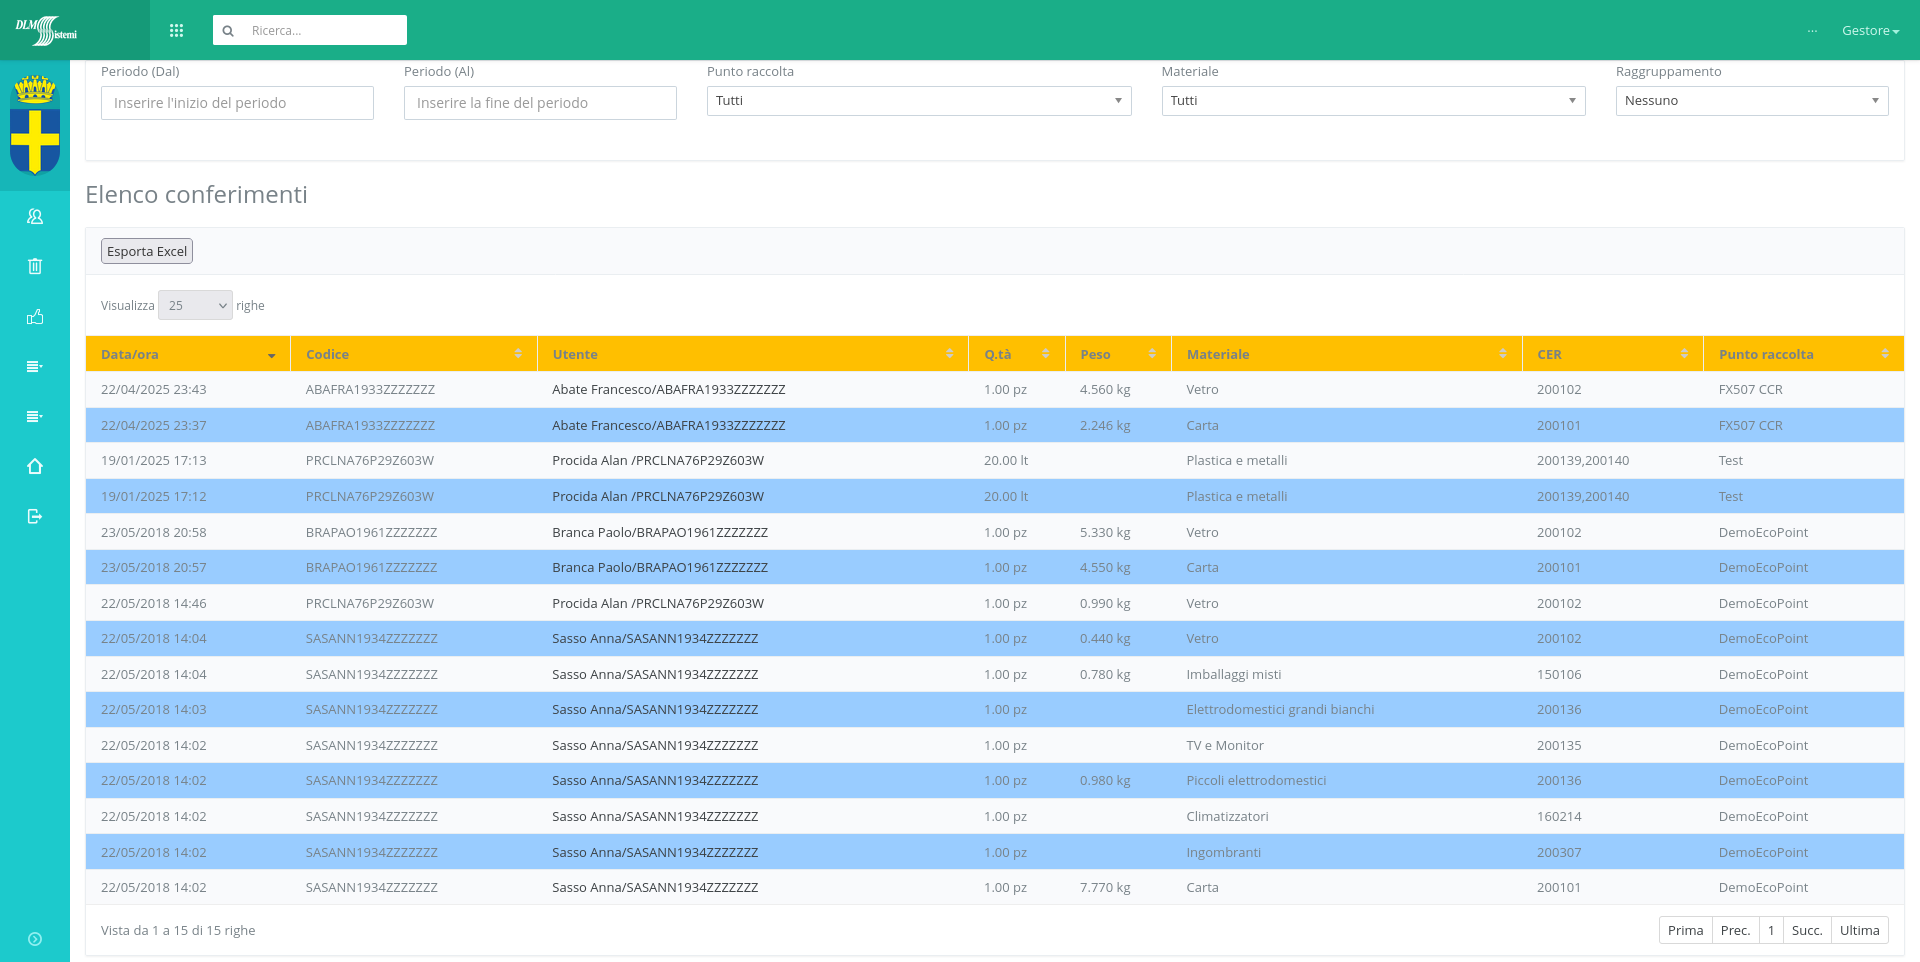1920x962 pixels.
Task: Open the Gestore user menu
Action: [x=1869, y=31]
